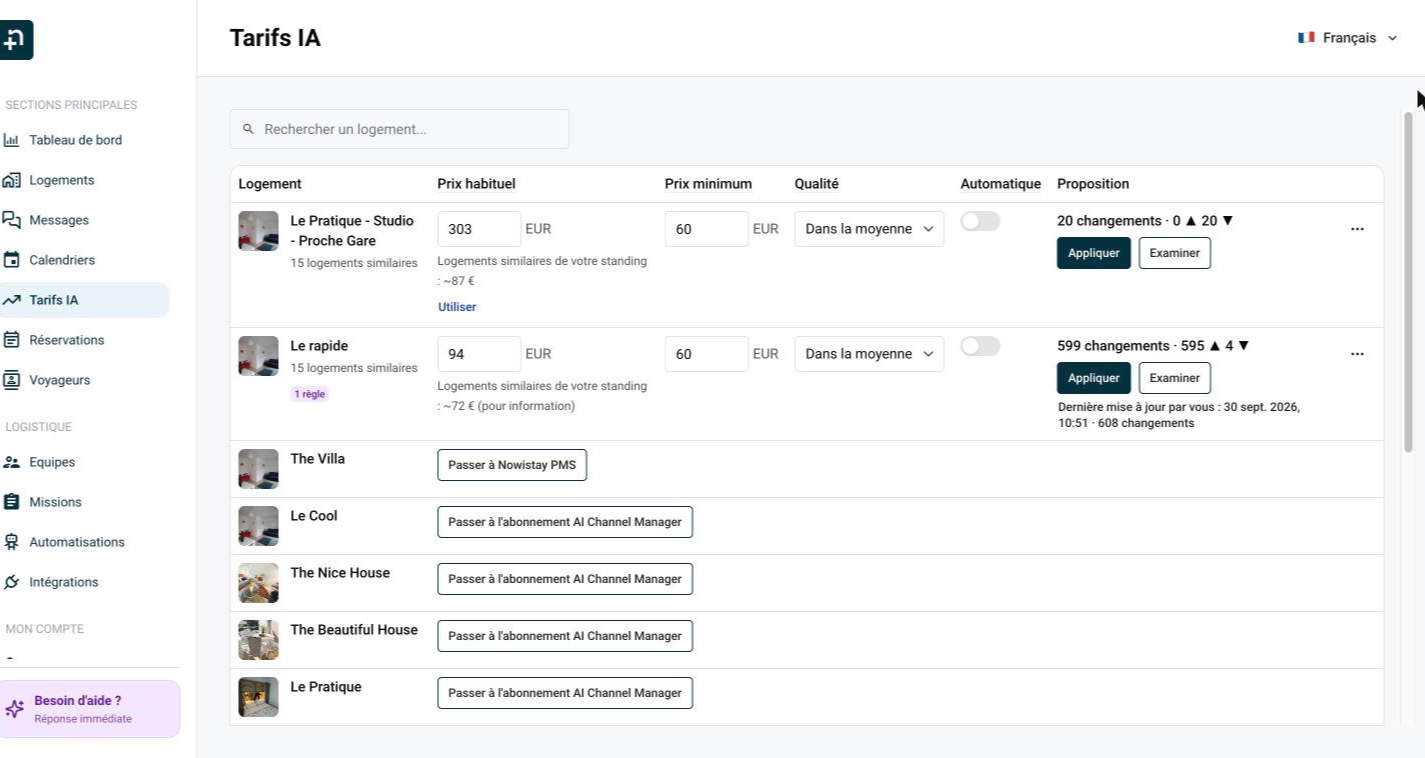This screenshot has height=758, width=1425.
Task: Click the search magnifier icon
Action: point(249,130)
